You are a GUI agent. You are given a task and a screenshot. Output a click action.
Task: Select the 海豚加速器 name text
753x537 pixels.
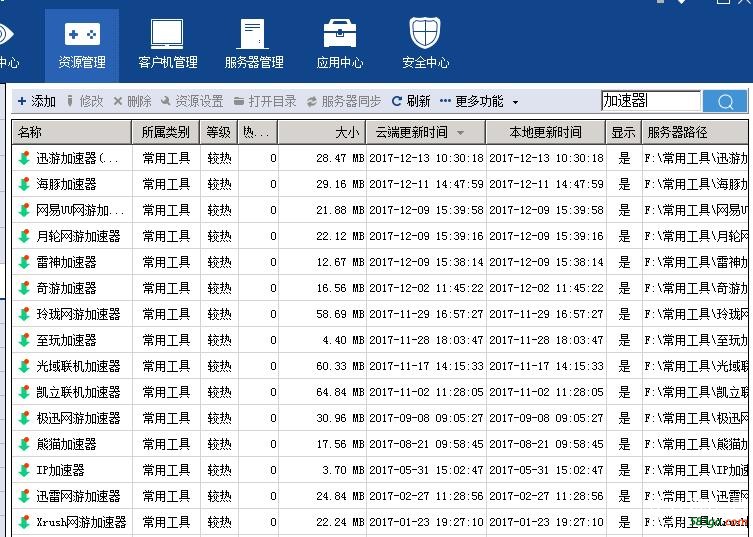click(66, 184)
